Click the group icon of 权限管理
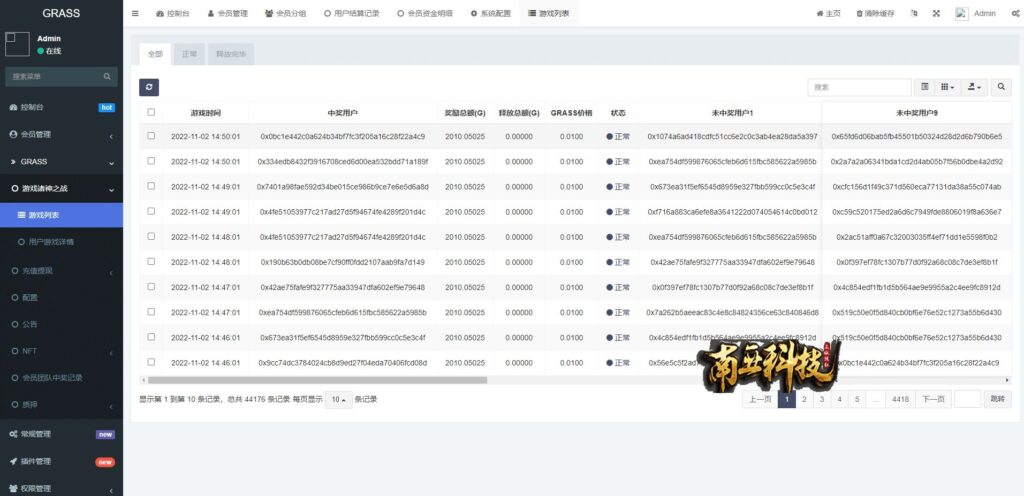The height and width of the screenshot is (496, 1024). point(13,489)
